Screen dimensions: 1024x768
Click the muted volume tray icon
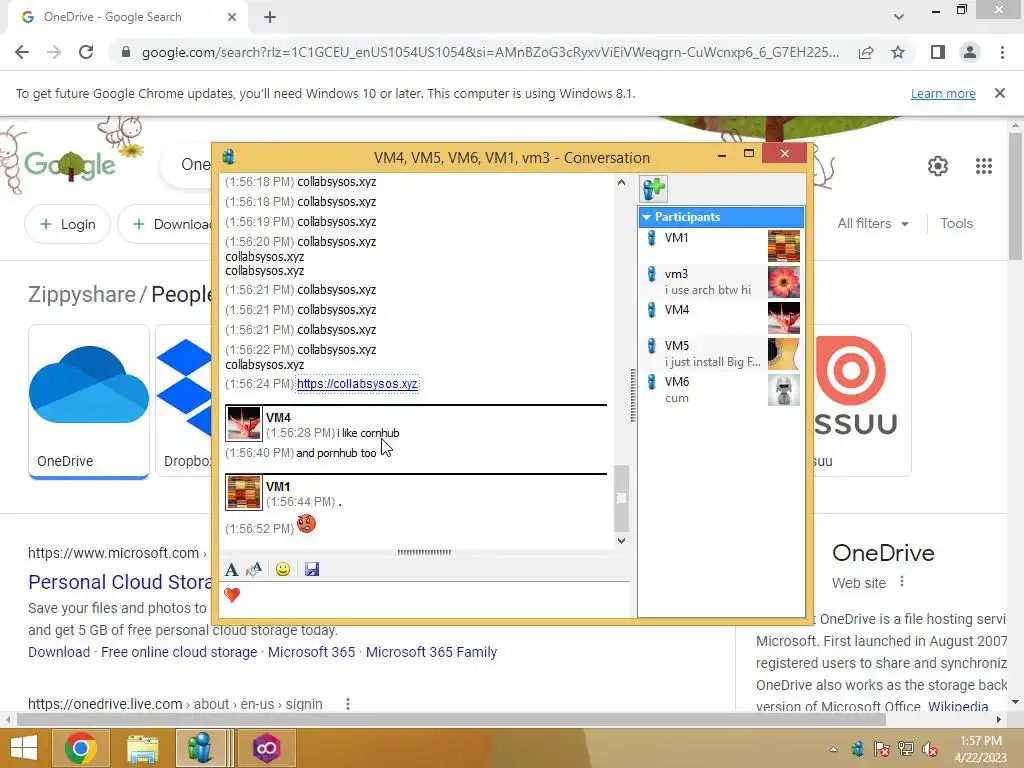[930, 749]
